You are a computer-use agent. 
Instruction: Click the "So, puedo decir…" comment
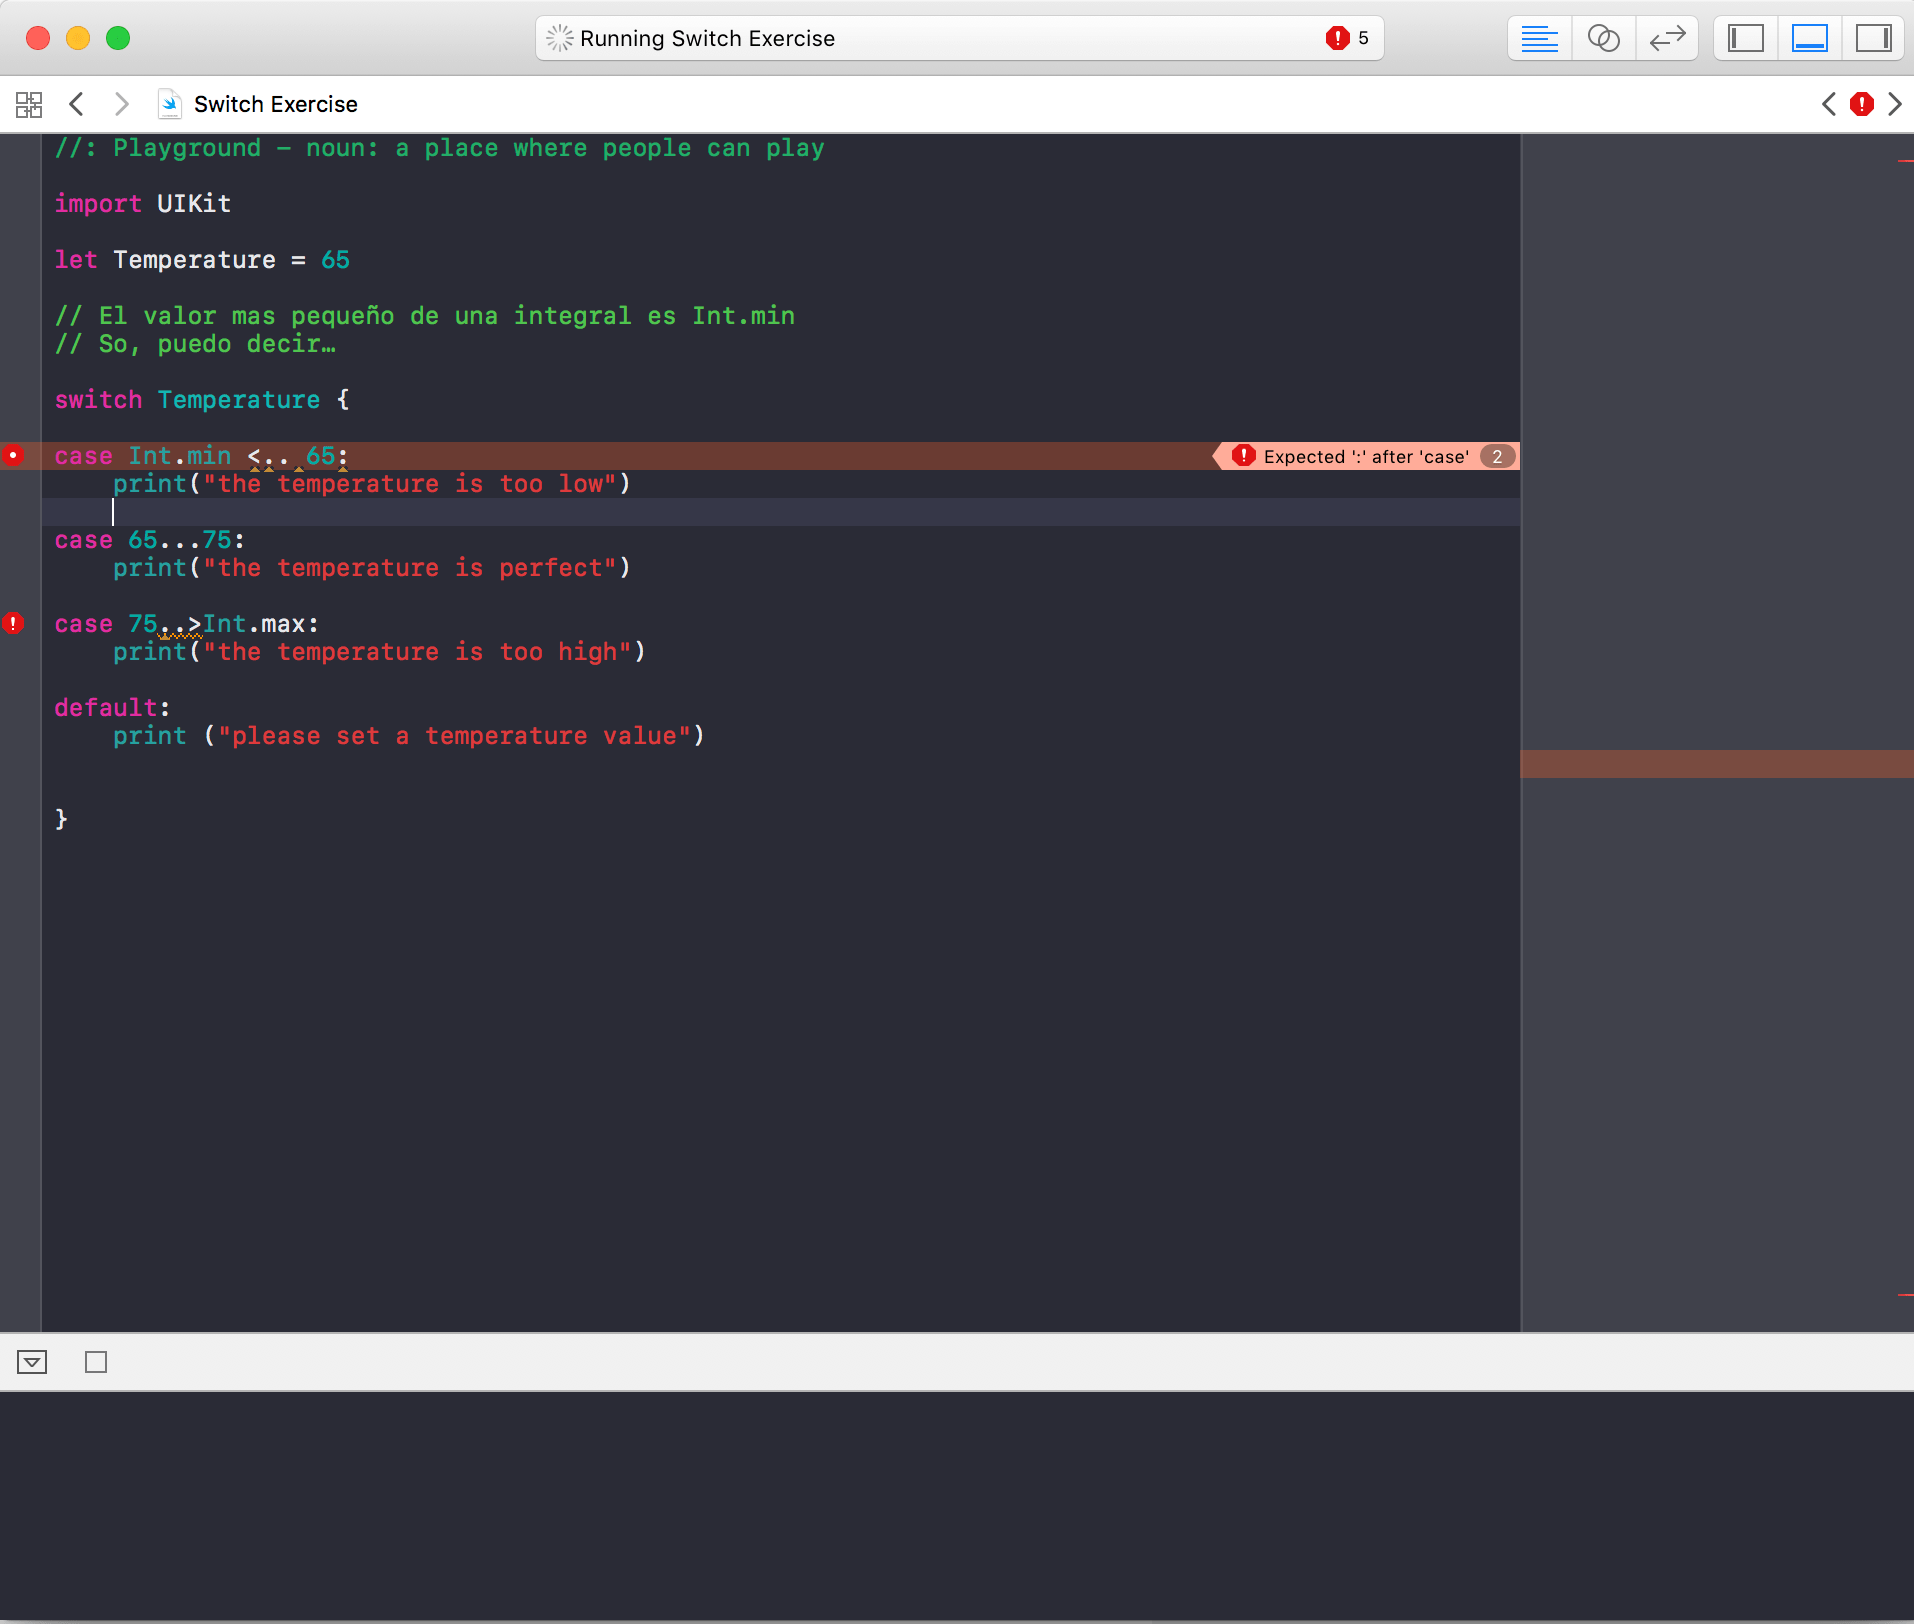[195, 344]
